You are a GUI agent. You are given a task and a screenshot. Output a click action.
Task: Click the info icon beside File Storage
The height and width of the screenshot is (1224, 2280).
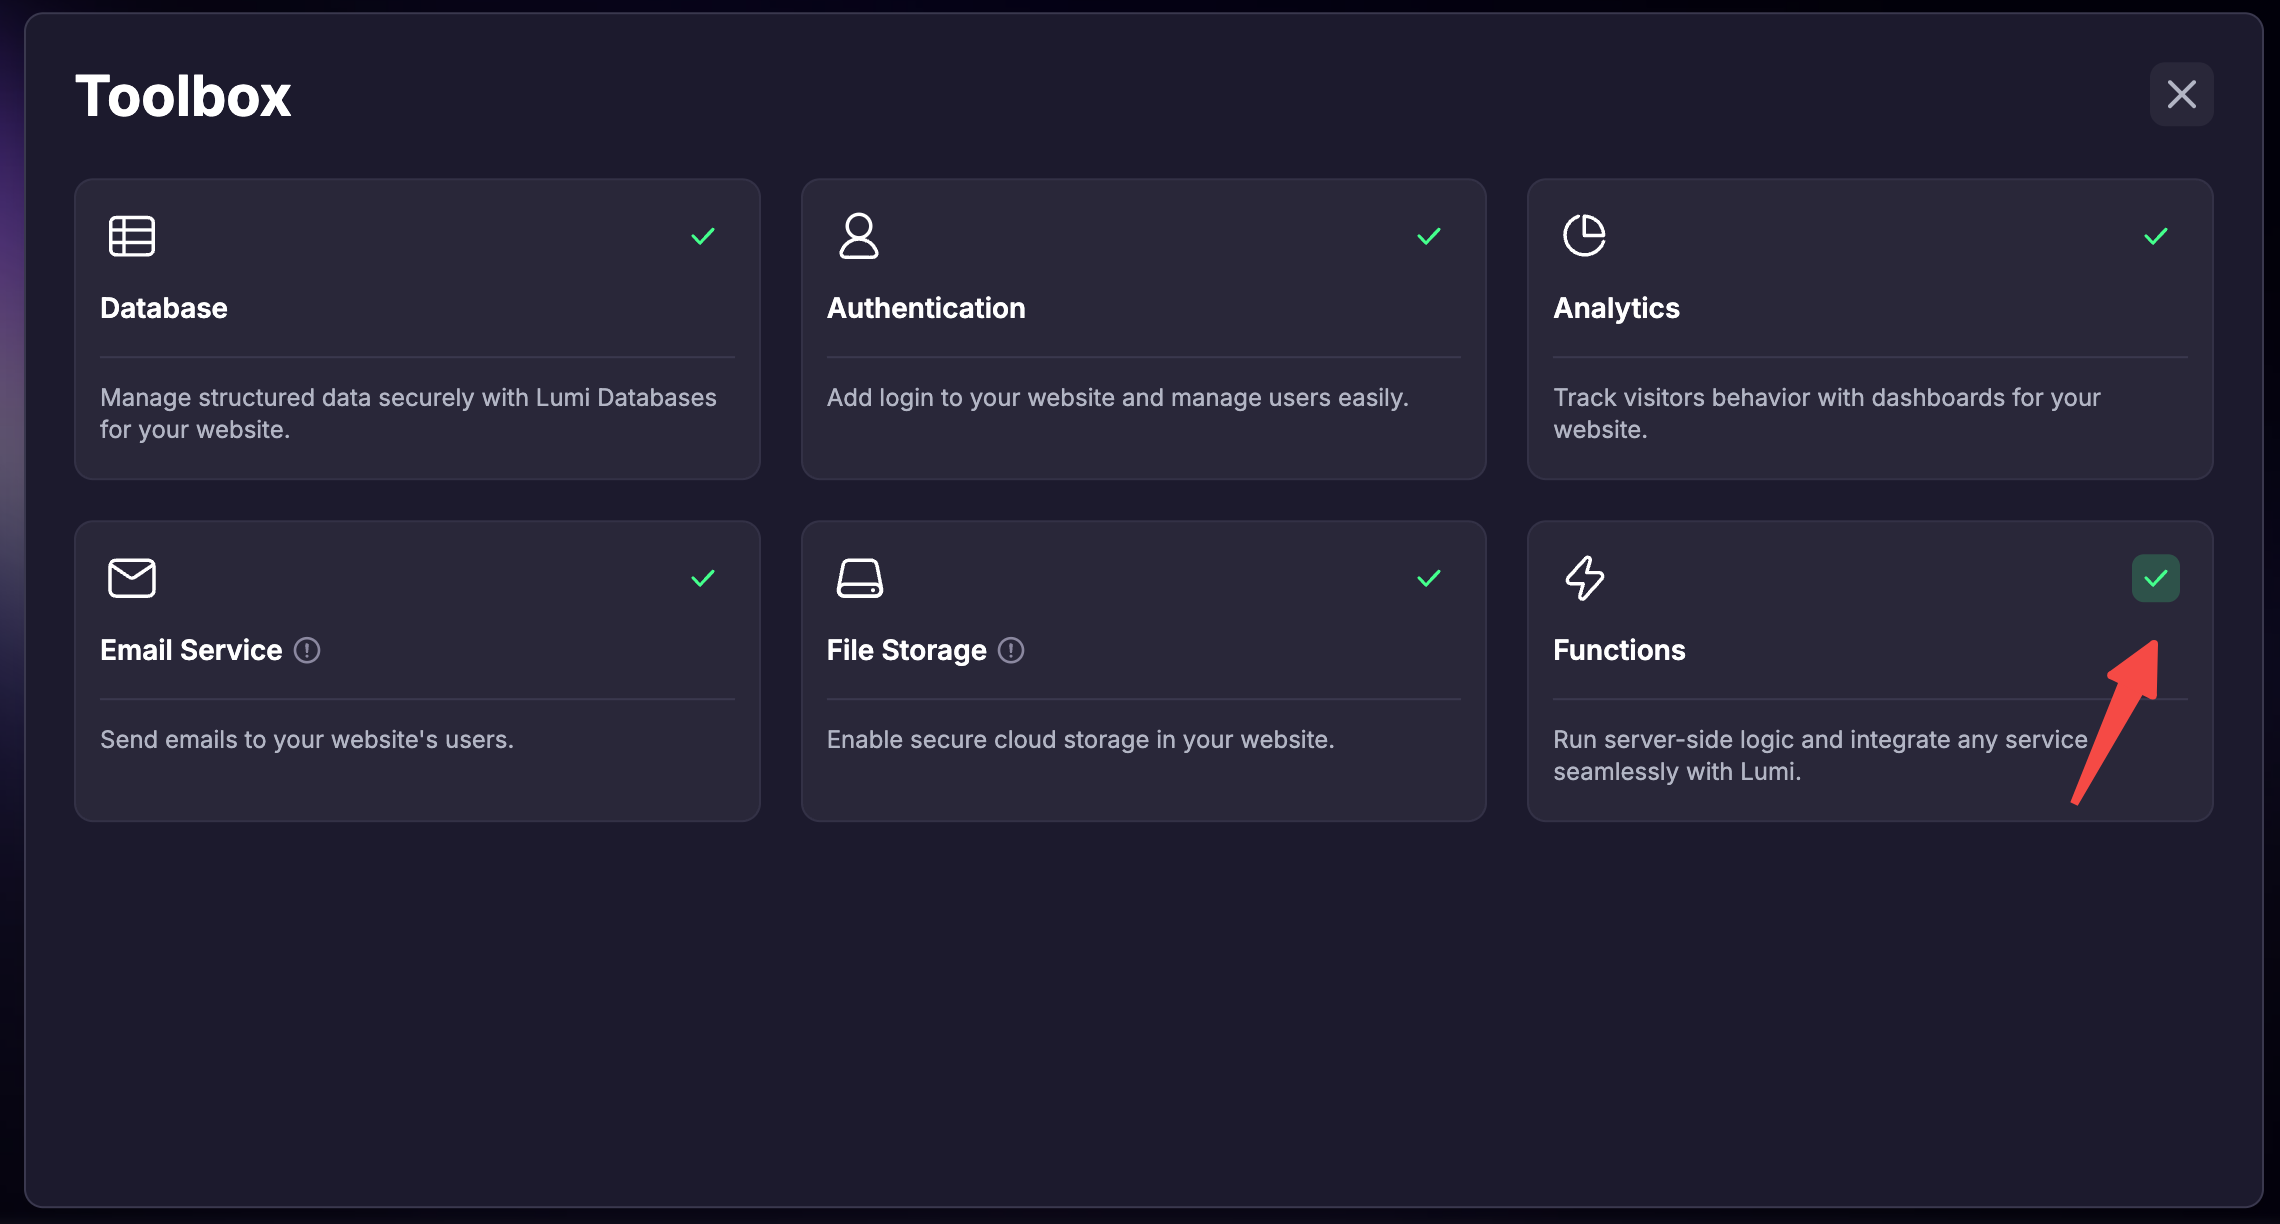pyautogui.click(x=1011, y=650)
